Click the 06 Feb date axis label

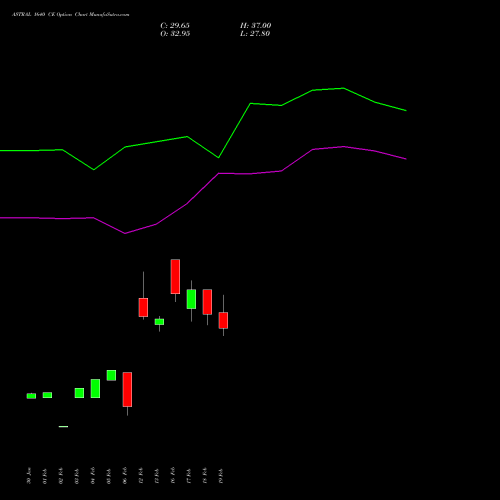[125, 476]
